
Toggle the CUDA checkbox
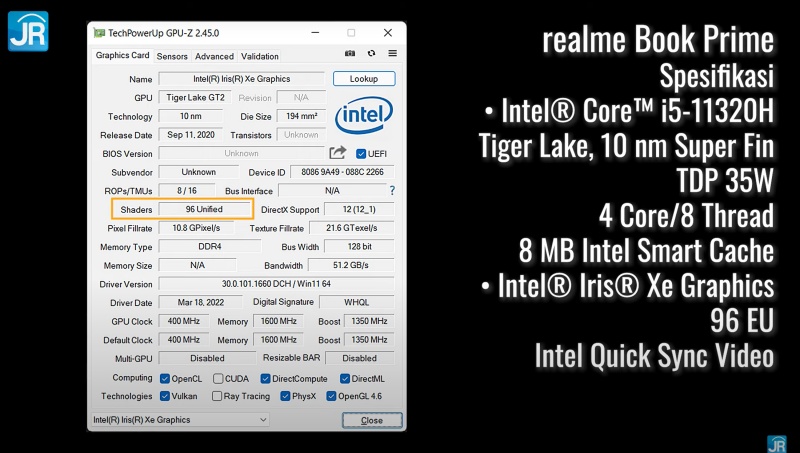coord(218,379)
